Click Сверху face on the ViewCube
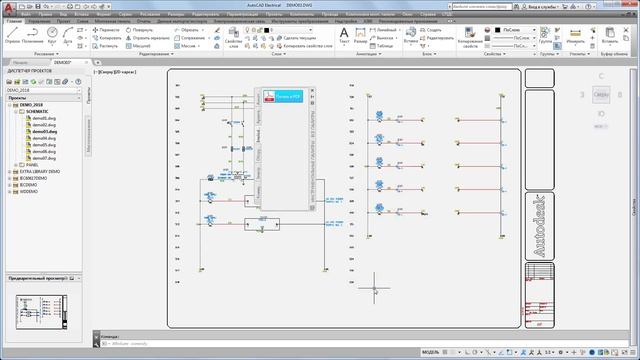Screen dimensions: 640x360 (x=601, y=95)
